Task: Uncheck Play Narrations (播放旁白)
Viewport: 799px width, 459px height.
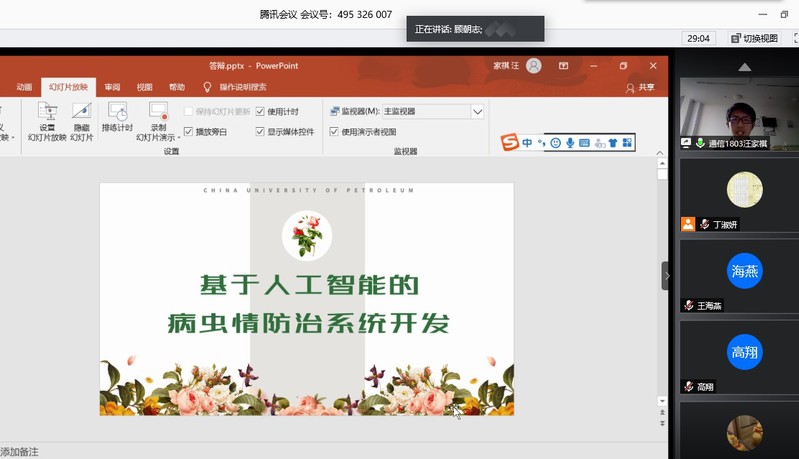Action: tap(189, 132)
